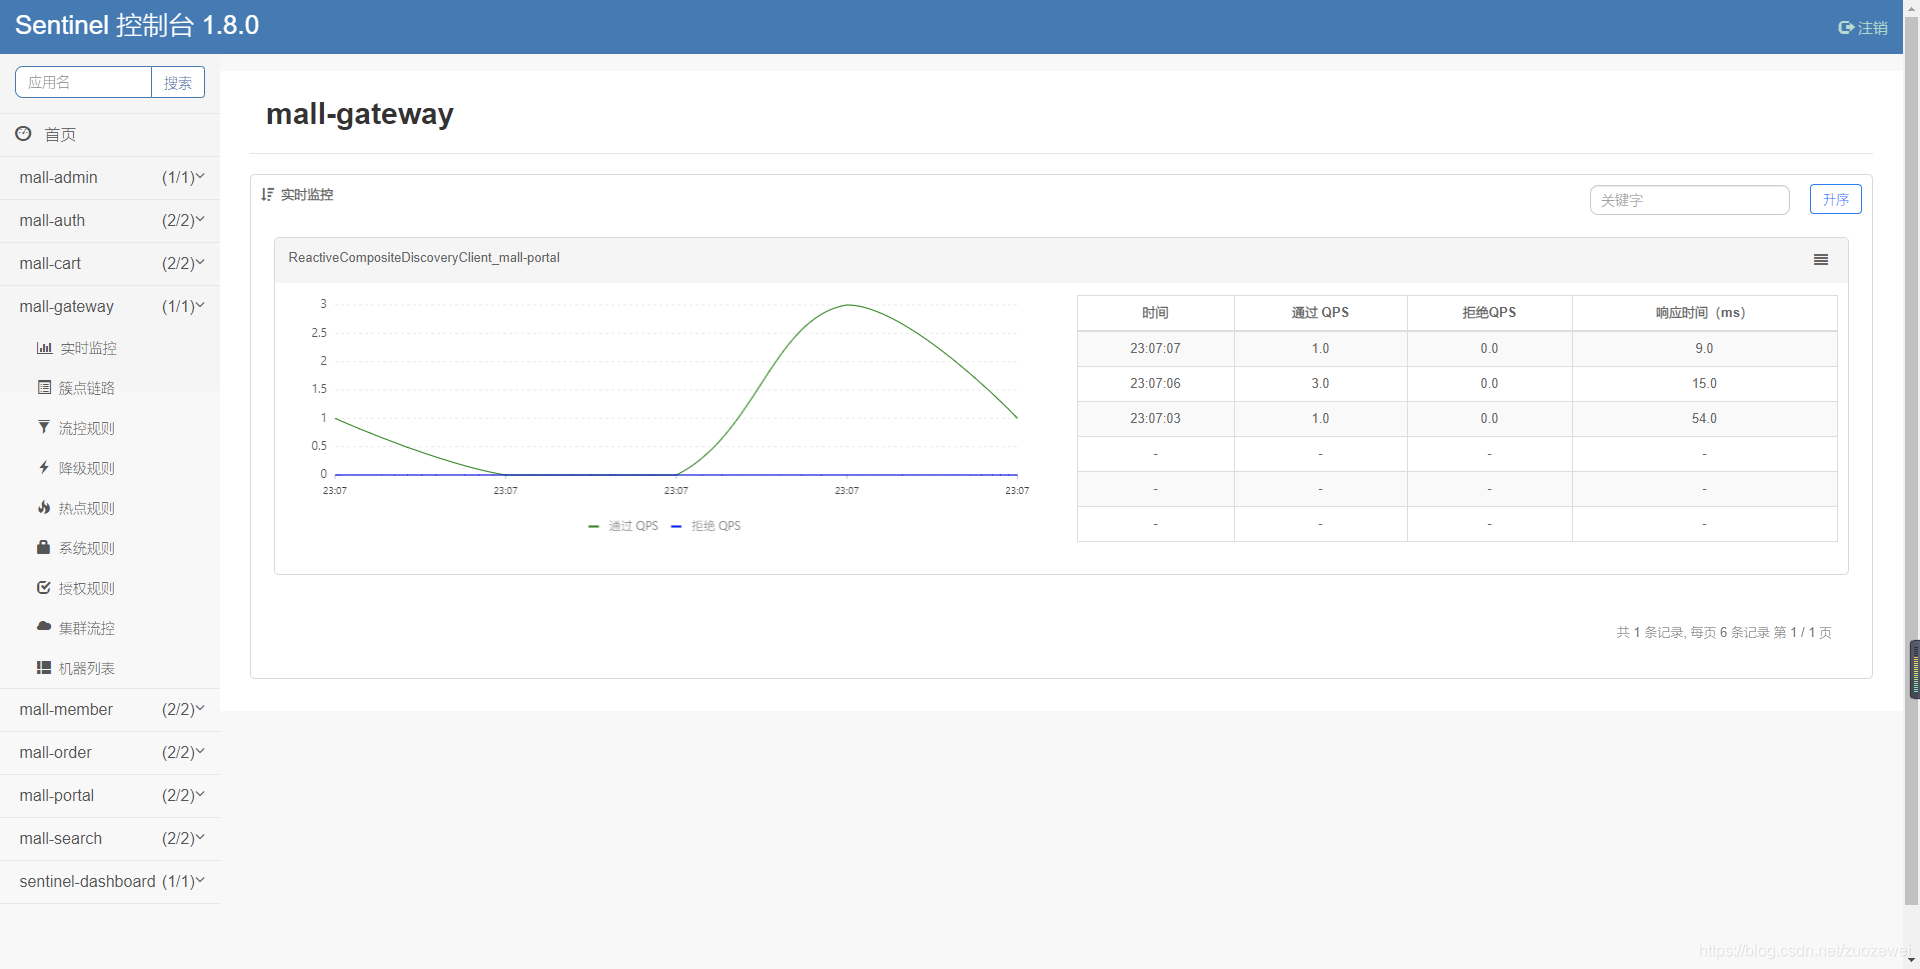Click the cluster link list icon
1920x969 pixels.
tap(44, 388)
